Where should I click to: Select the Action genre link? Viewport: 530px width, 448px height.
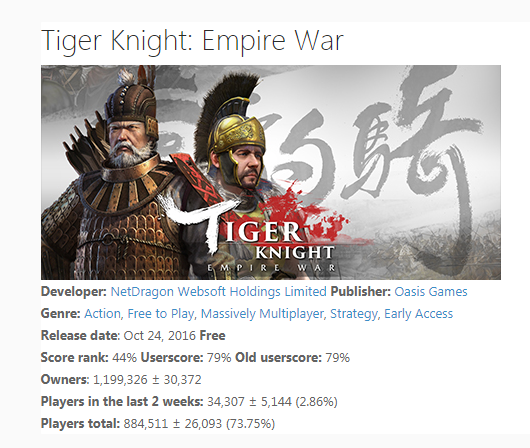pyautogui.click(x=102, y=314)
